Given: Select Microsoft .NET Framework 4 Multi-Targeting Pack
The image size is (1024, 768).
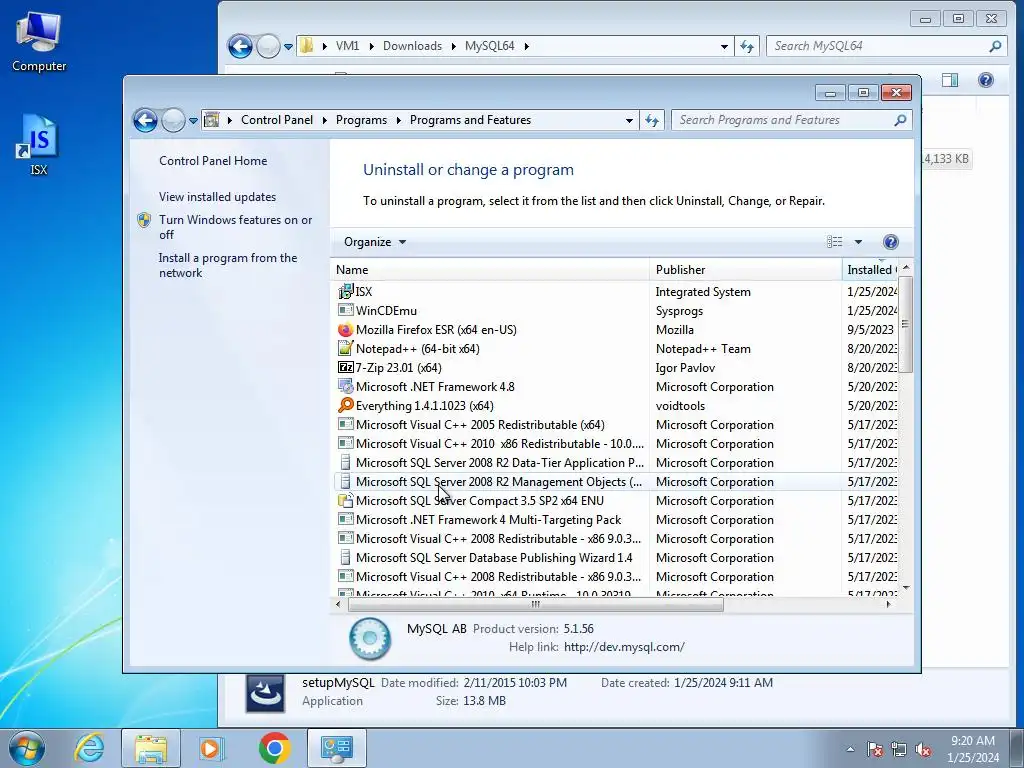Looking at the screenshot, I should point(617,520).
